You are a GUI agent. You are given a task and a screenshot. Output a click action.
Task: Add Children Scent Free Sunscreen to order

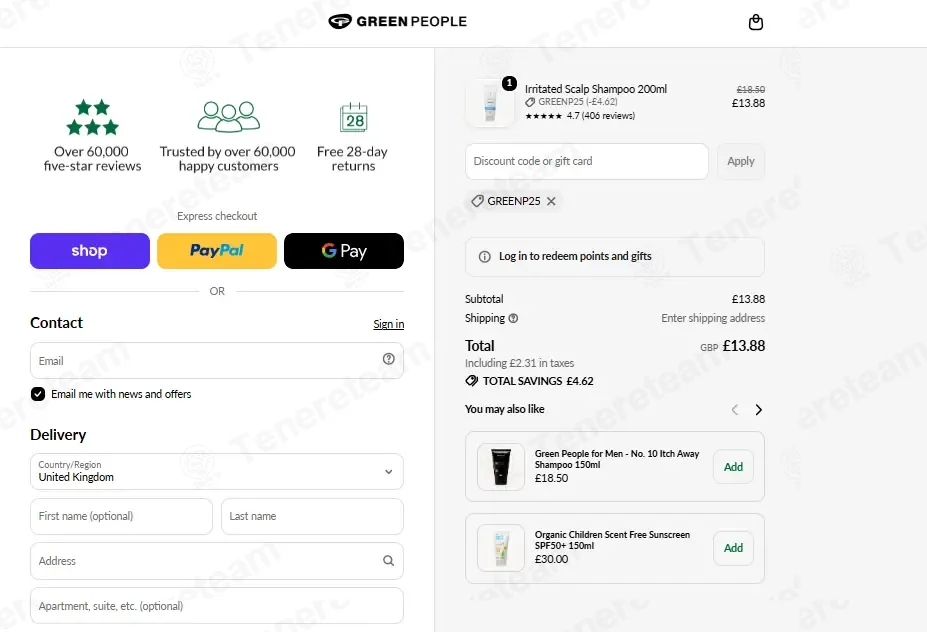click(733, 548)
